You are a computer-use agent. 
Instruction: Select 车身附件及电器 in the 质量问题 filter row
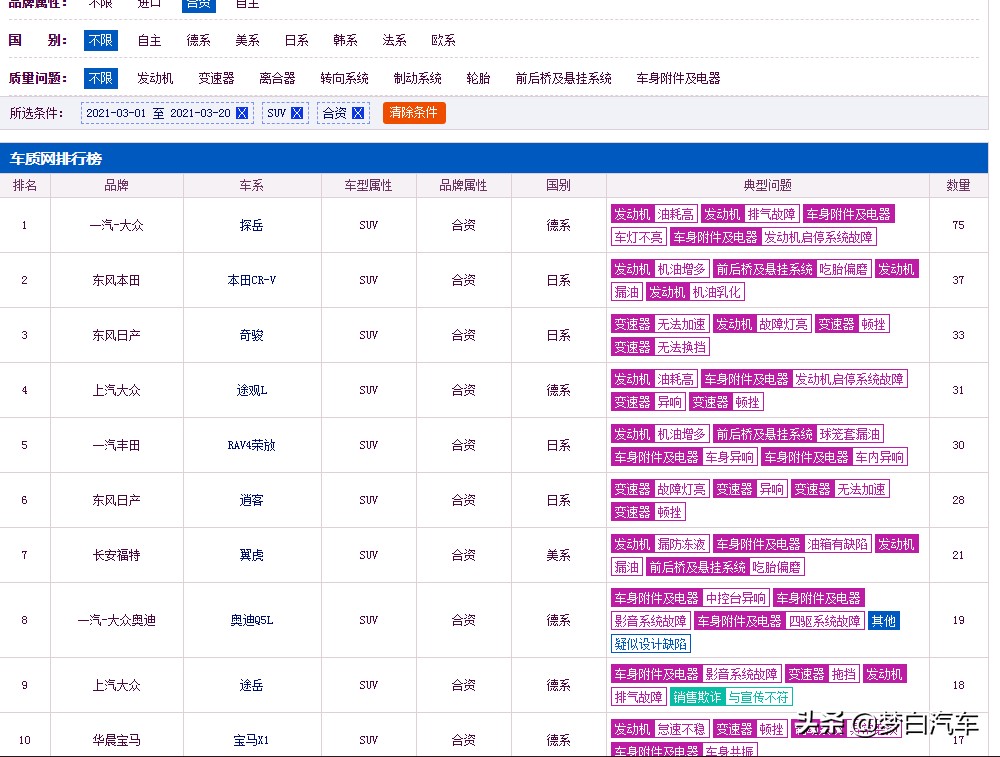pos(678,78)
